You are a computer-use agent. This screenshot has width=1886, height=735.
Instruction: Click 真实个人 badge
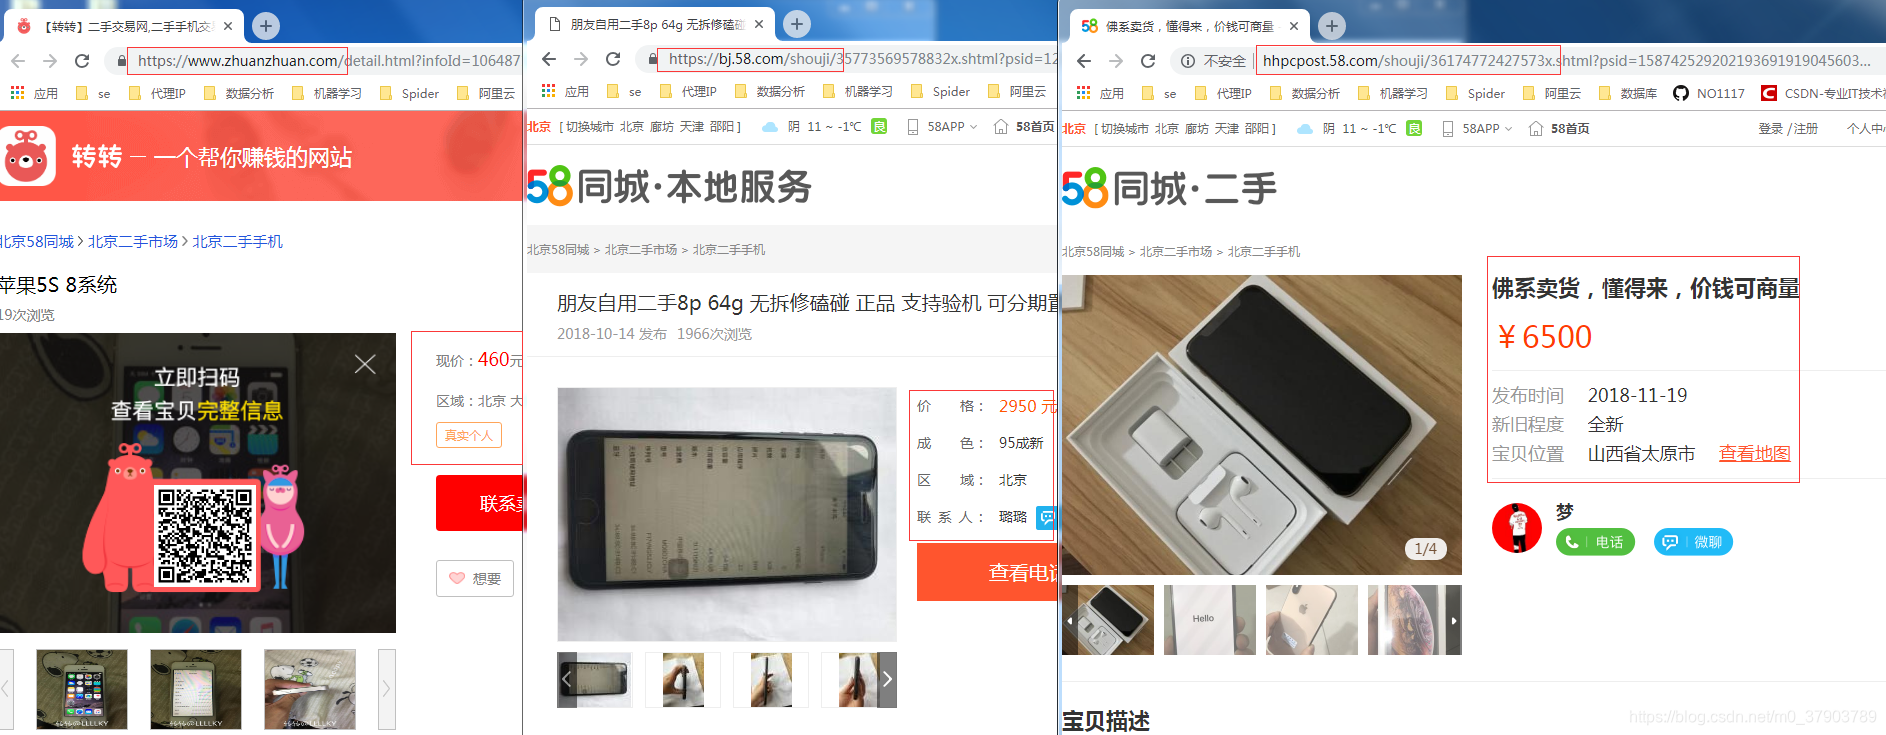469,435
